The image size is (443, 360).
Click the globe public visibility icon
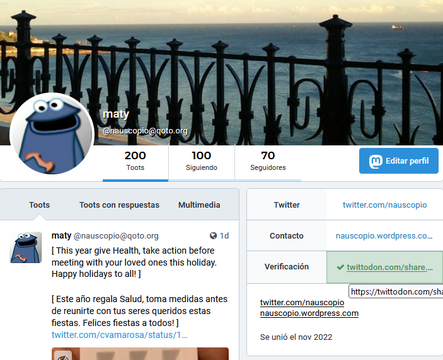click(213, 236)
